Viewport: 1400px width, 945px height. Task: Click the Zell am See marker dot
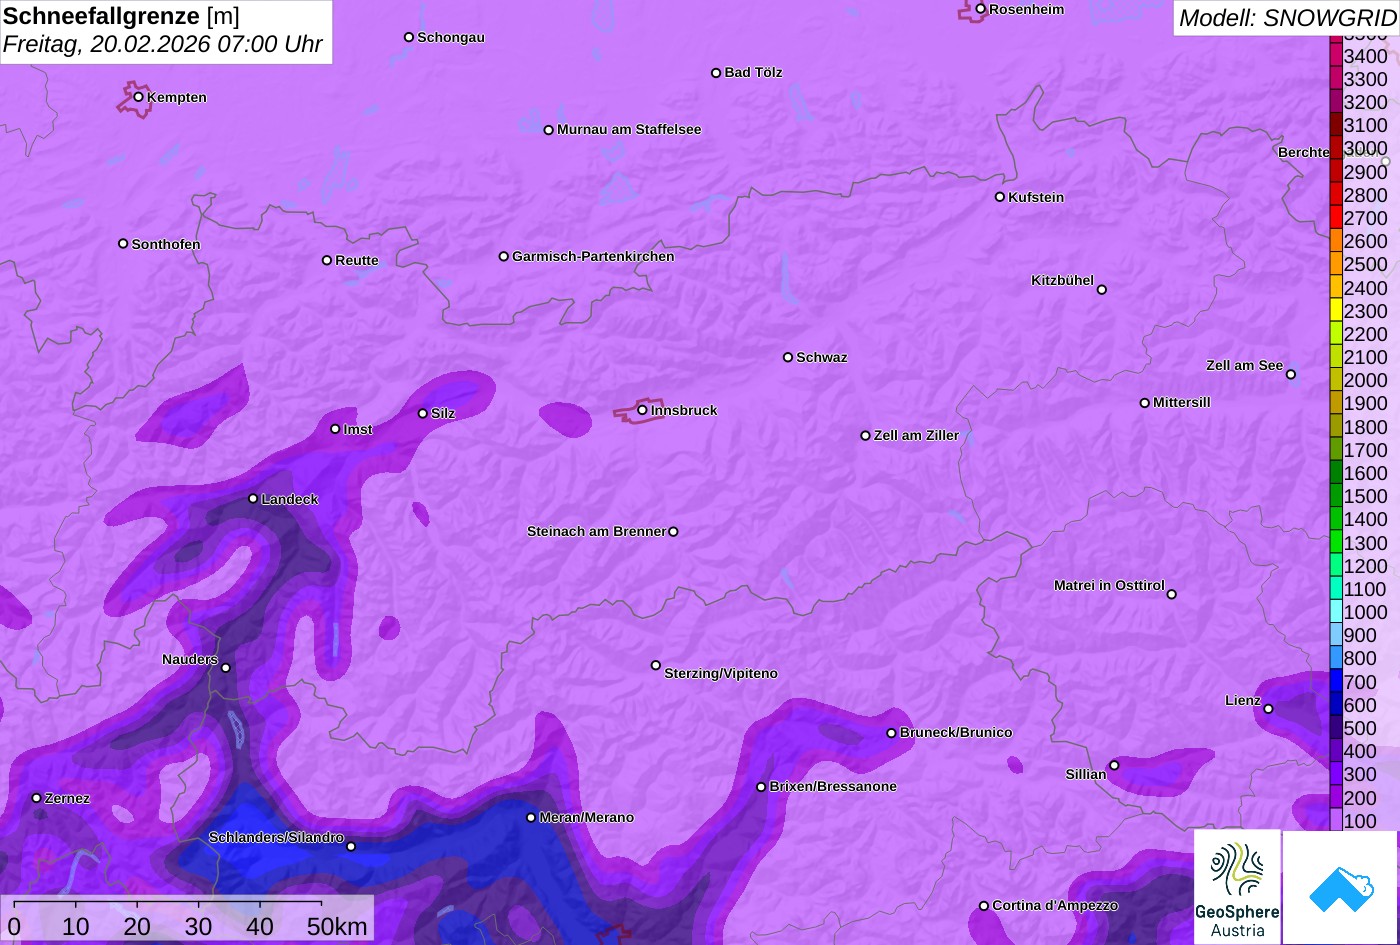(x=1291, y=375)
